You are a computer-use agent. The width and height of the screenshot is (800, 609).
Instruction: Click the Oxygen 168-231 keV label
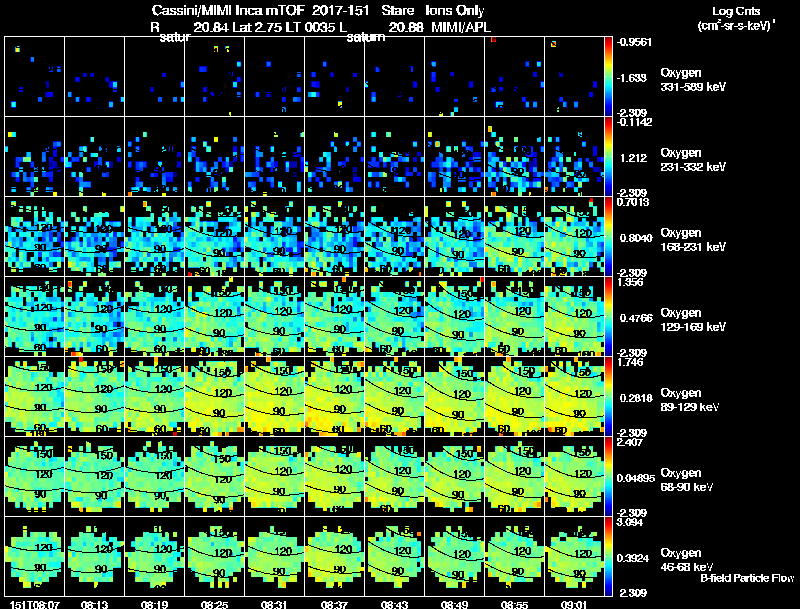(693, 240)
